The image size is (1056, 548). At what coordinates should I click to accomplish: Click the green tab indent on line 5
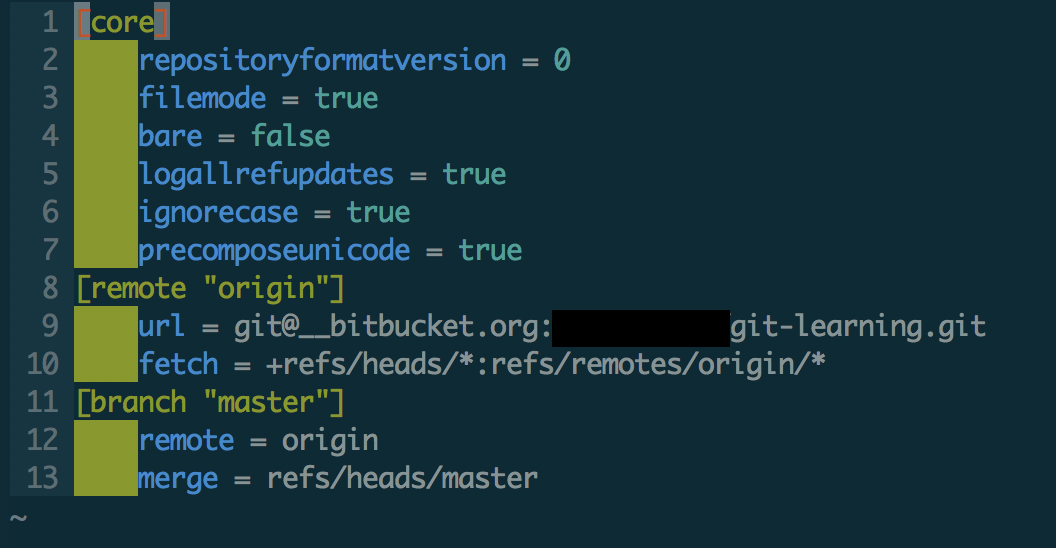point(106,174)
